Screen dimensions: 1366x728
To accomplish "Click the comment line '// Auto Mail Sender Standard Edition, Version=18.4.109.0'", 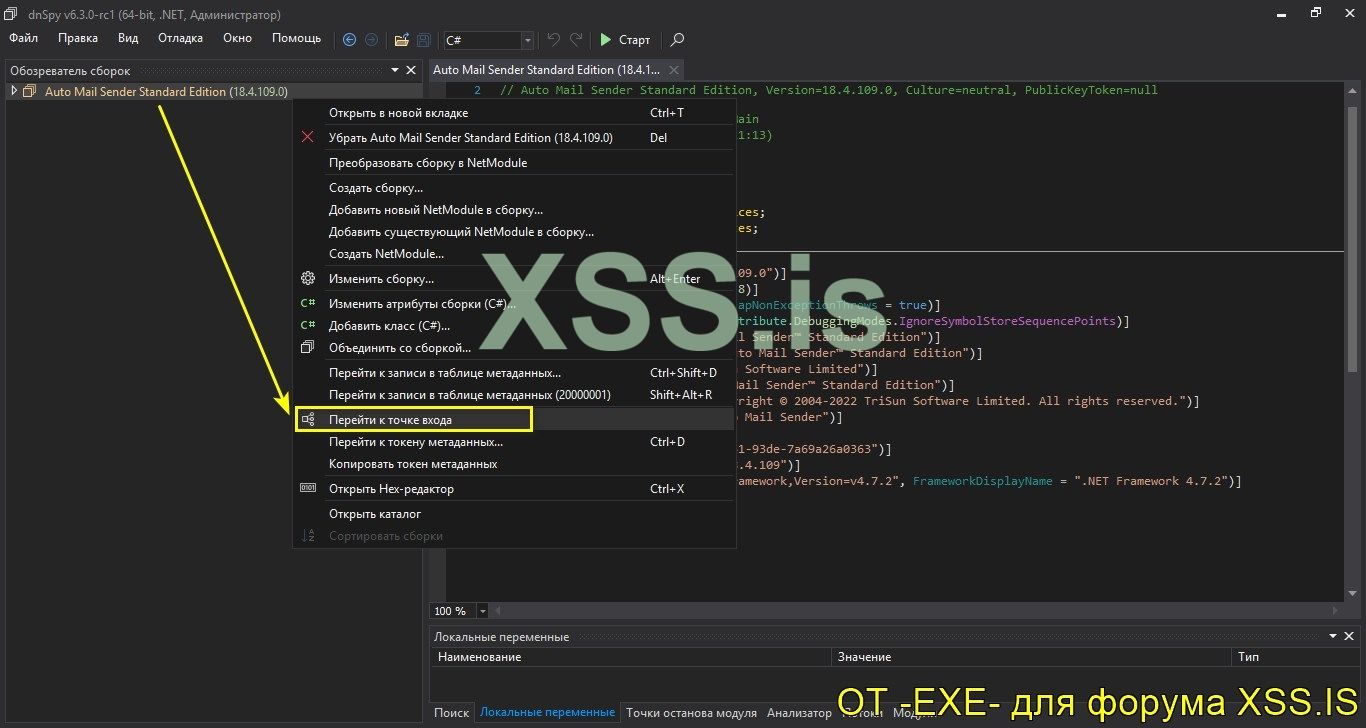I will click(x=828, y=90).
